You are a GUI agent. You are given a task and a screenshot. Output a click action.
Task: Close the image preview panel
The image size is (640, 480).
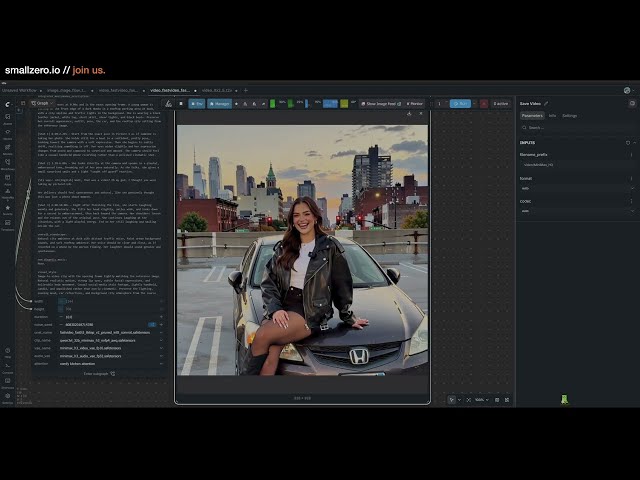421,113
